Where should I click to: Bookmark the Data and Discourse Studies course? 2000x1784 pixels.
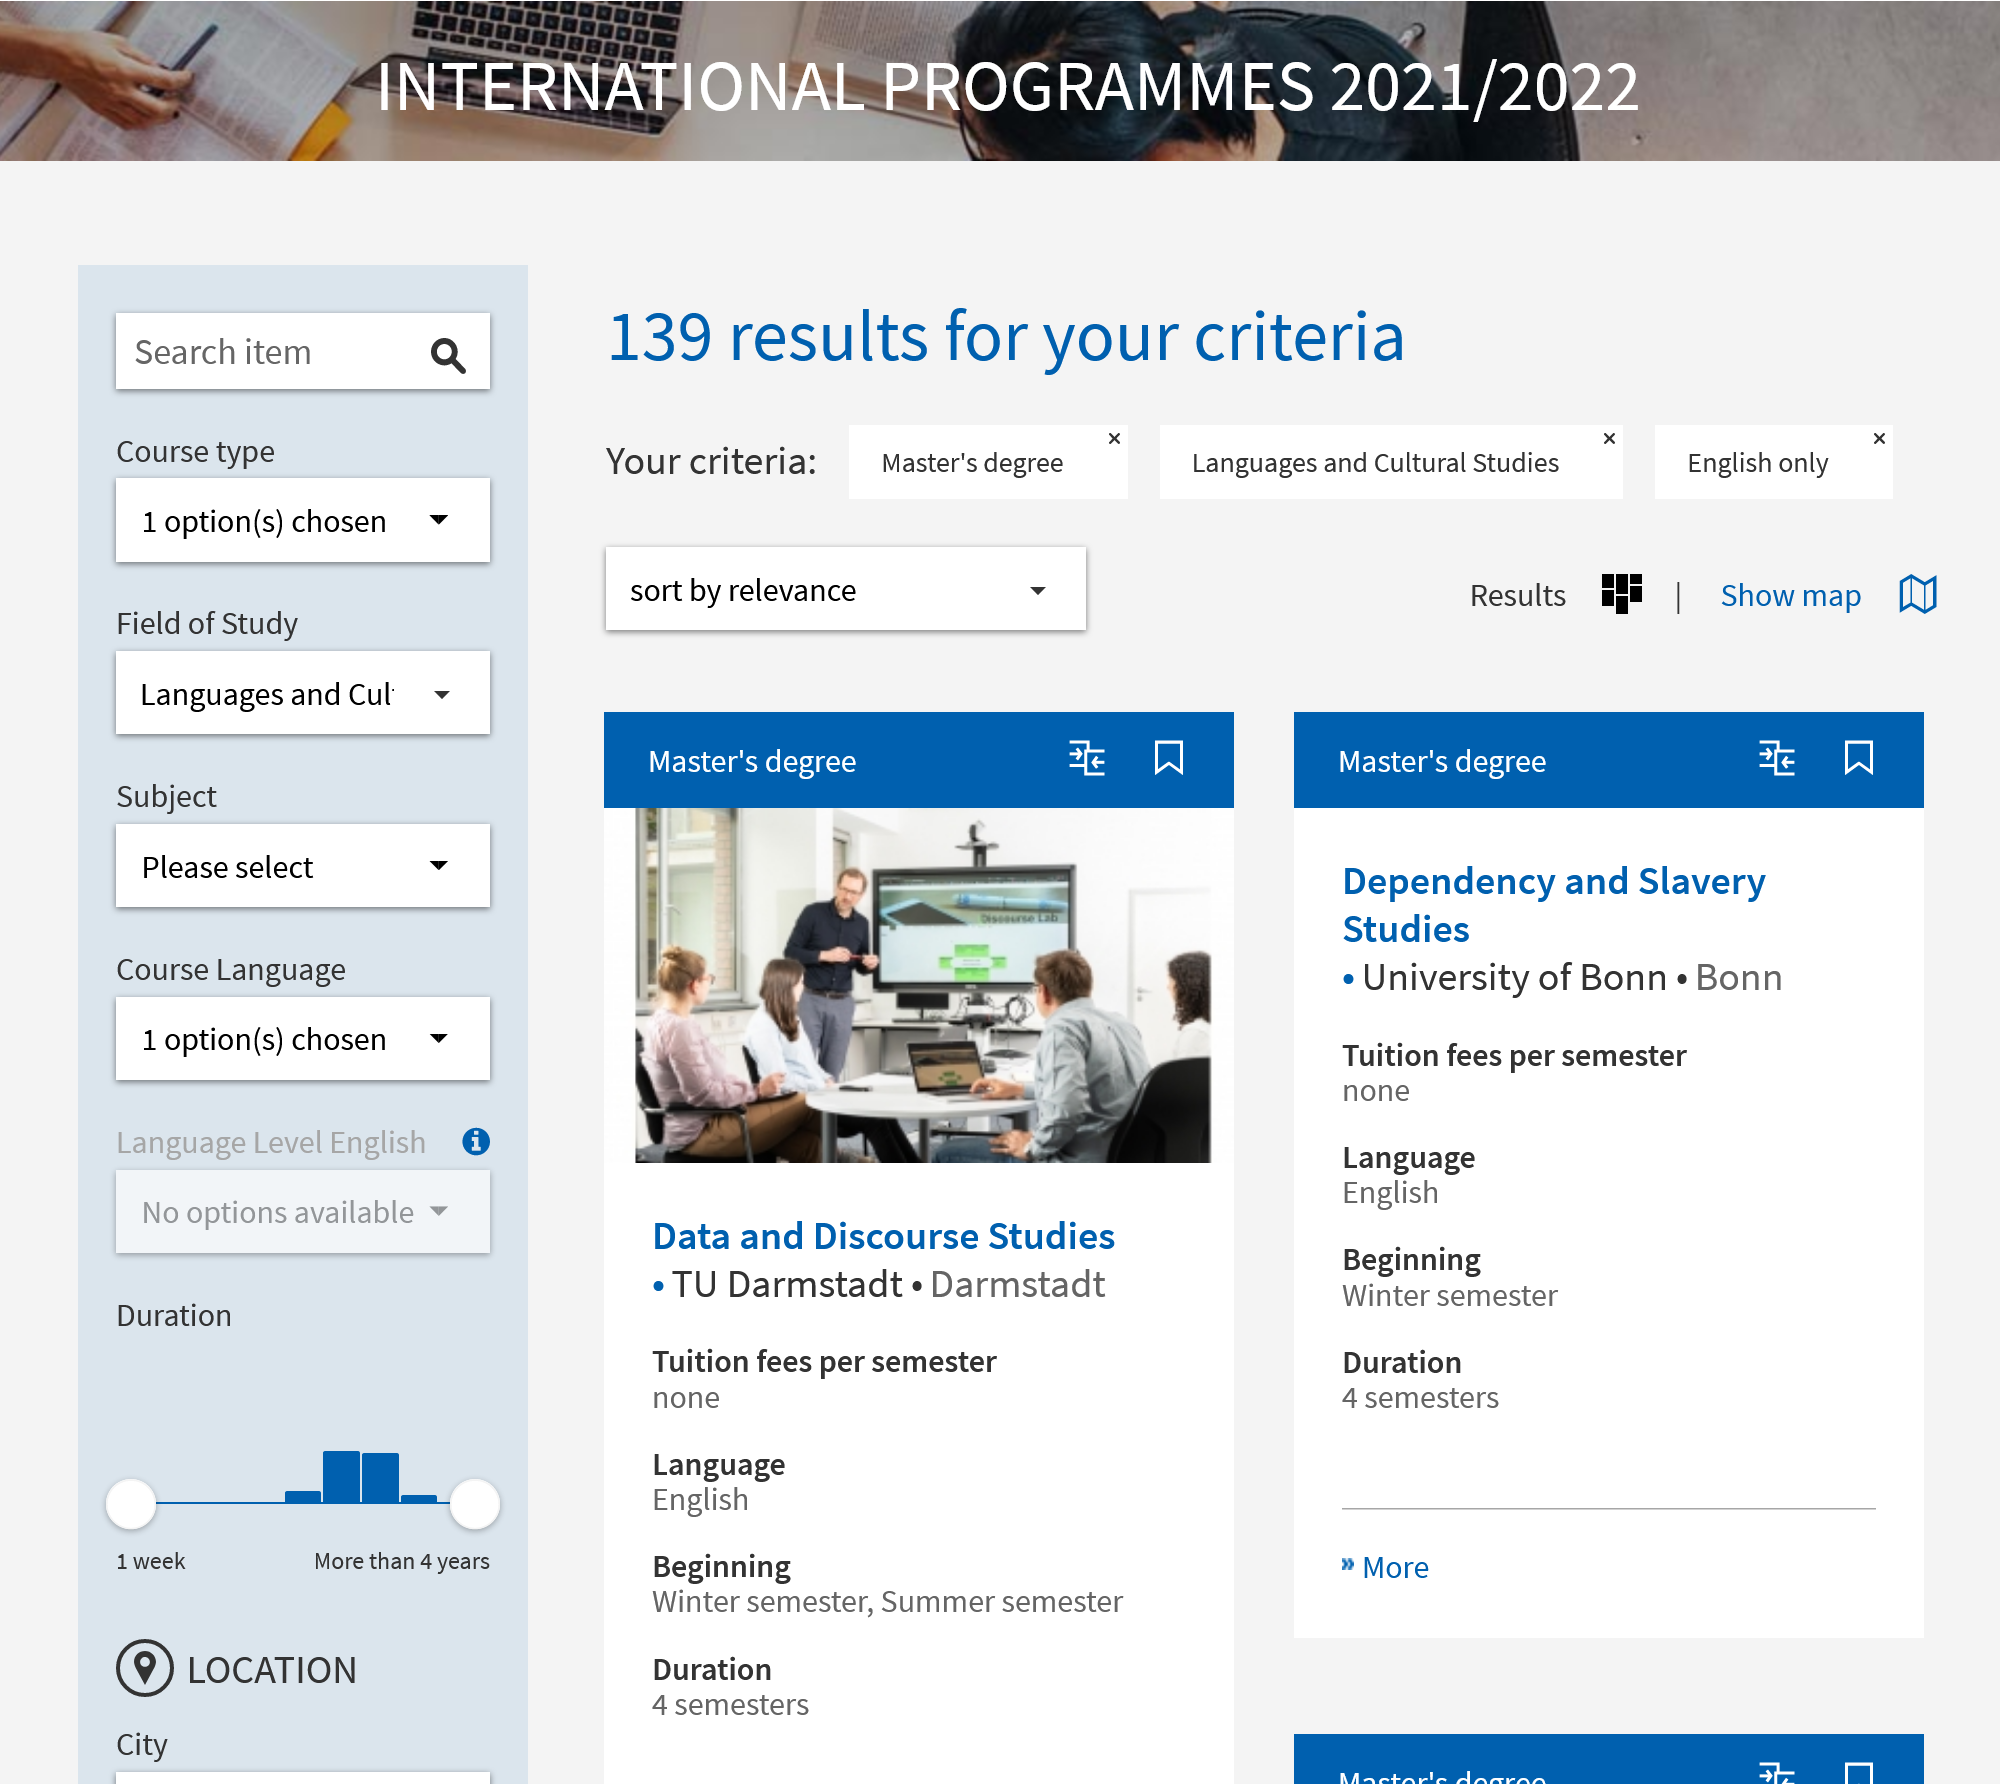pyautogui.click(x=1169, y=758)
